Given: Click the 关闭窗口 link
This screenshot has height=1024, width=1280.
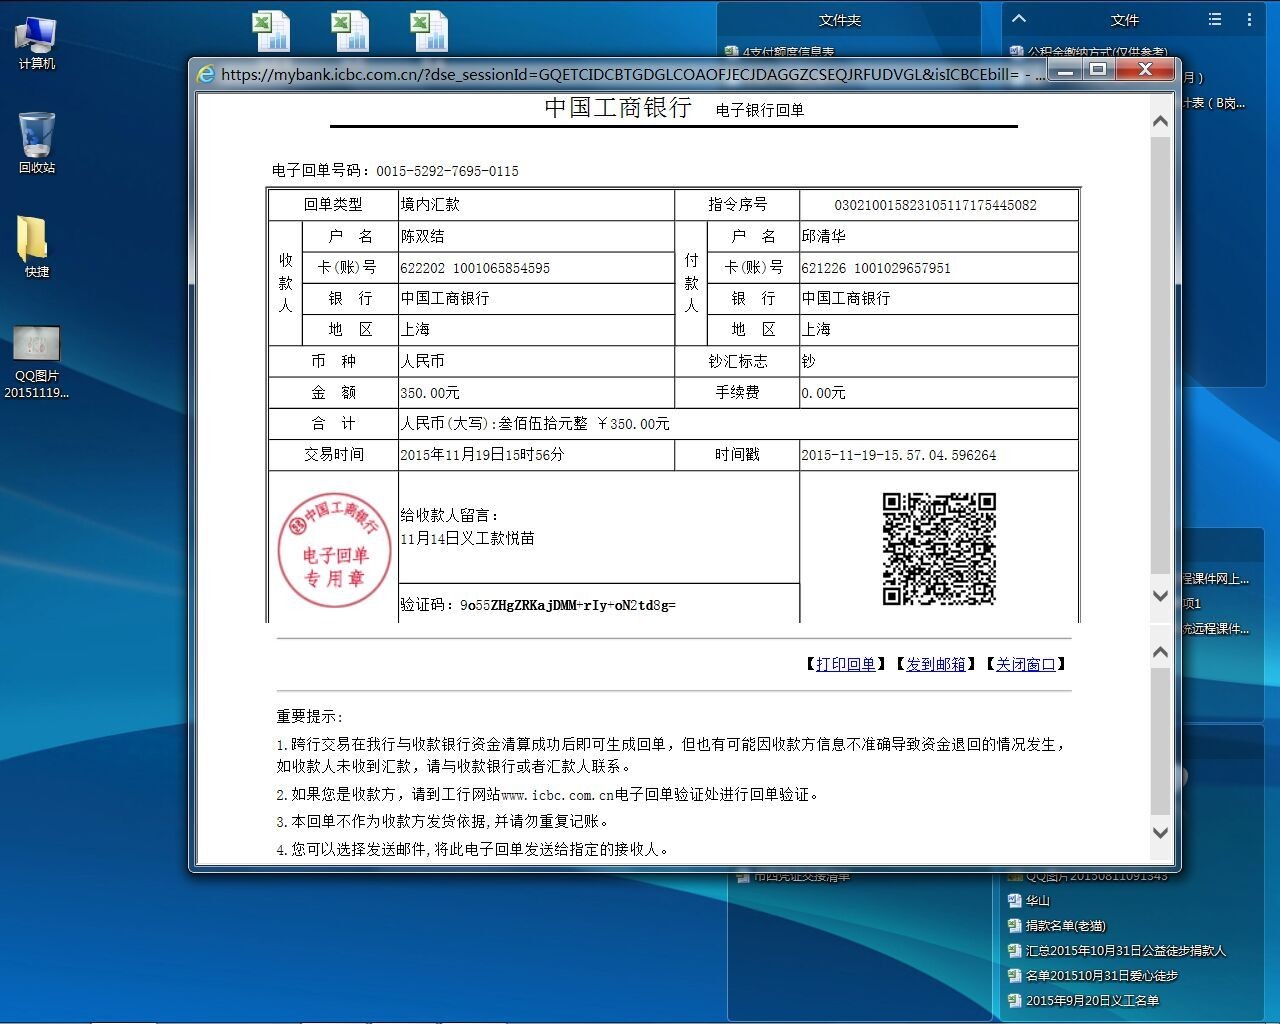Looking at the screenshot, I should [x=1026, y=664].
